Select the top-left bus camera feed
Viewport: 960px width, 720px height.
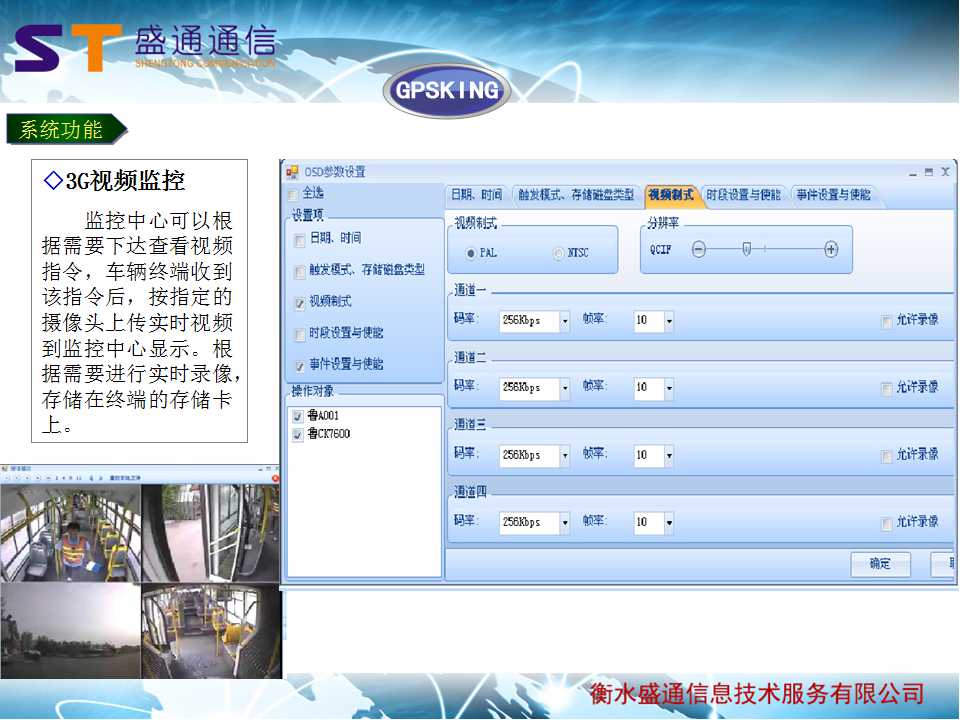coord(70,533)
